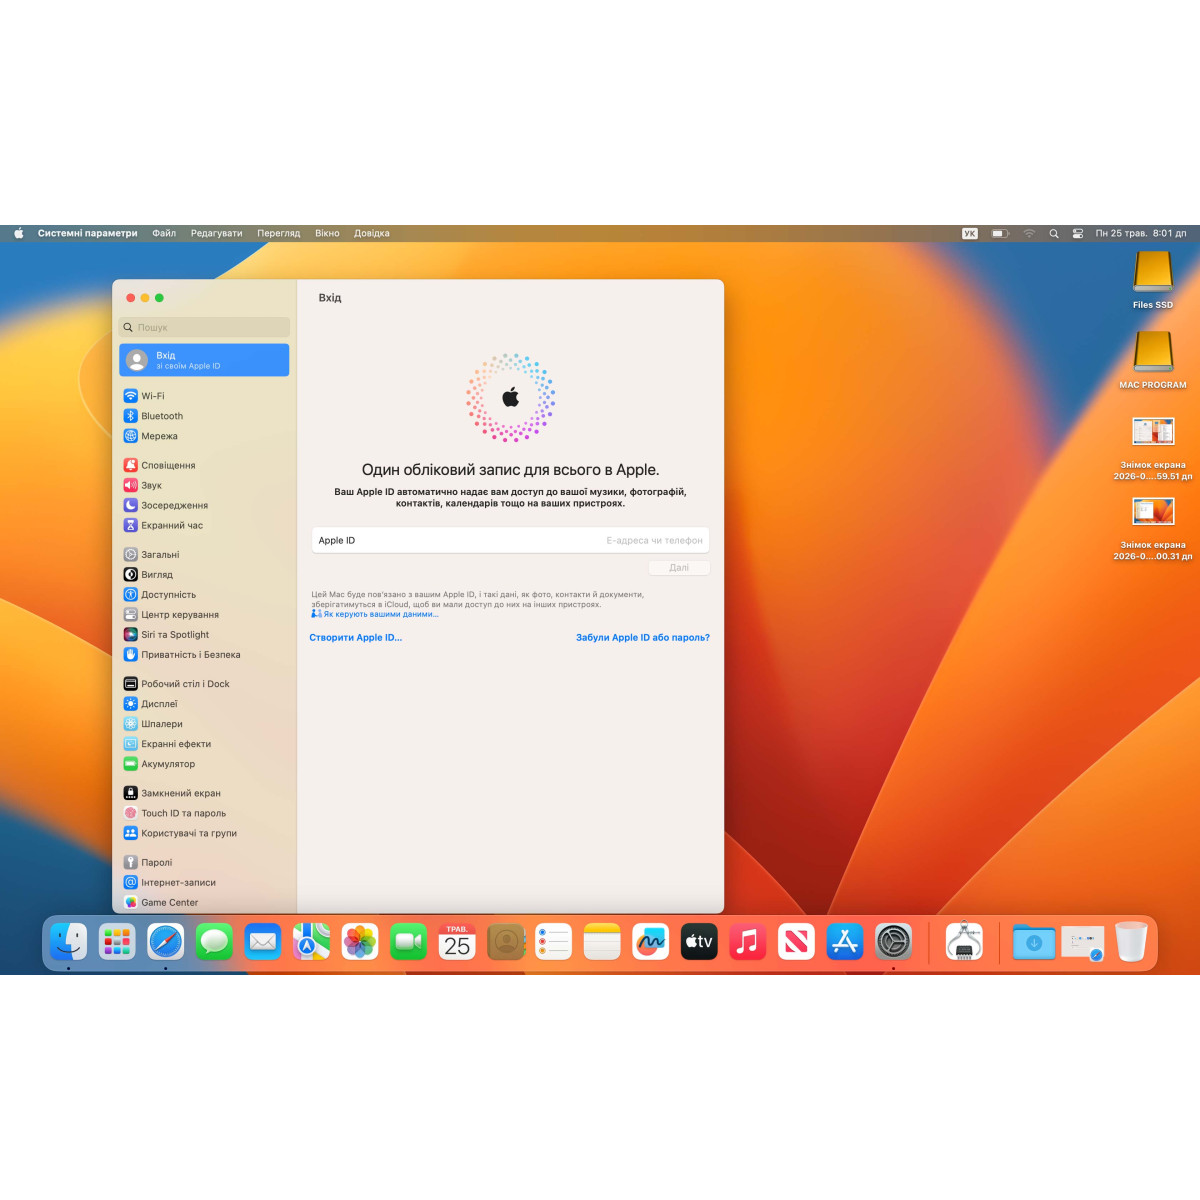Click the battery status icon
The image size is (1200, 1200).
(x=1000, y=233)
